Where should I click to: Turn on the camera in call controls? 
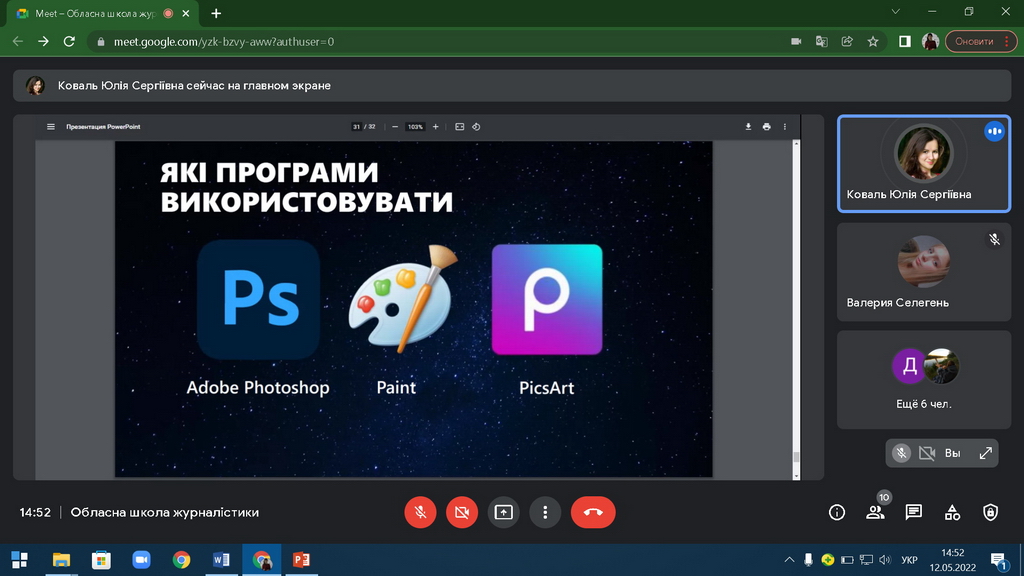coord(462,513)
